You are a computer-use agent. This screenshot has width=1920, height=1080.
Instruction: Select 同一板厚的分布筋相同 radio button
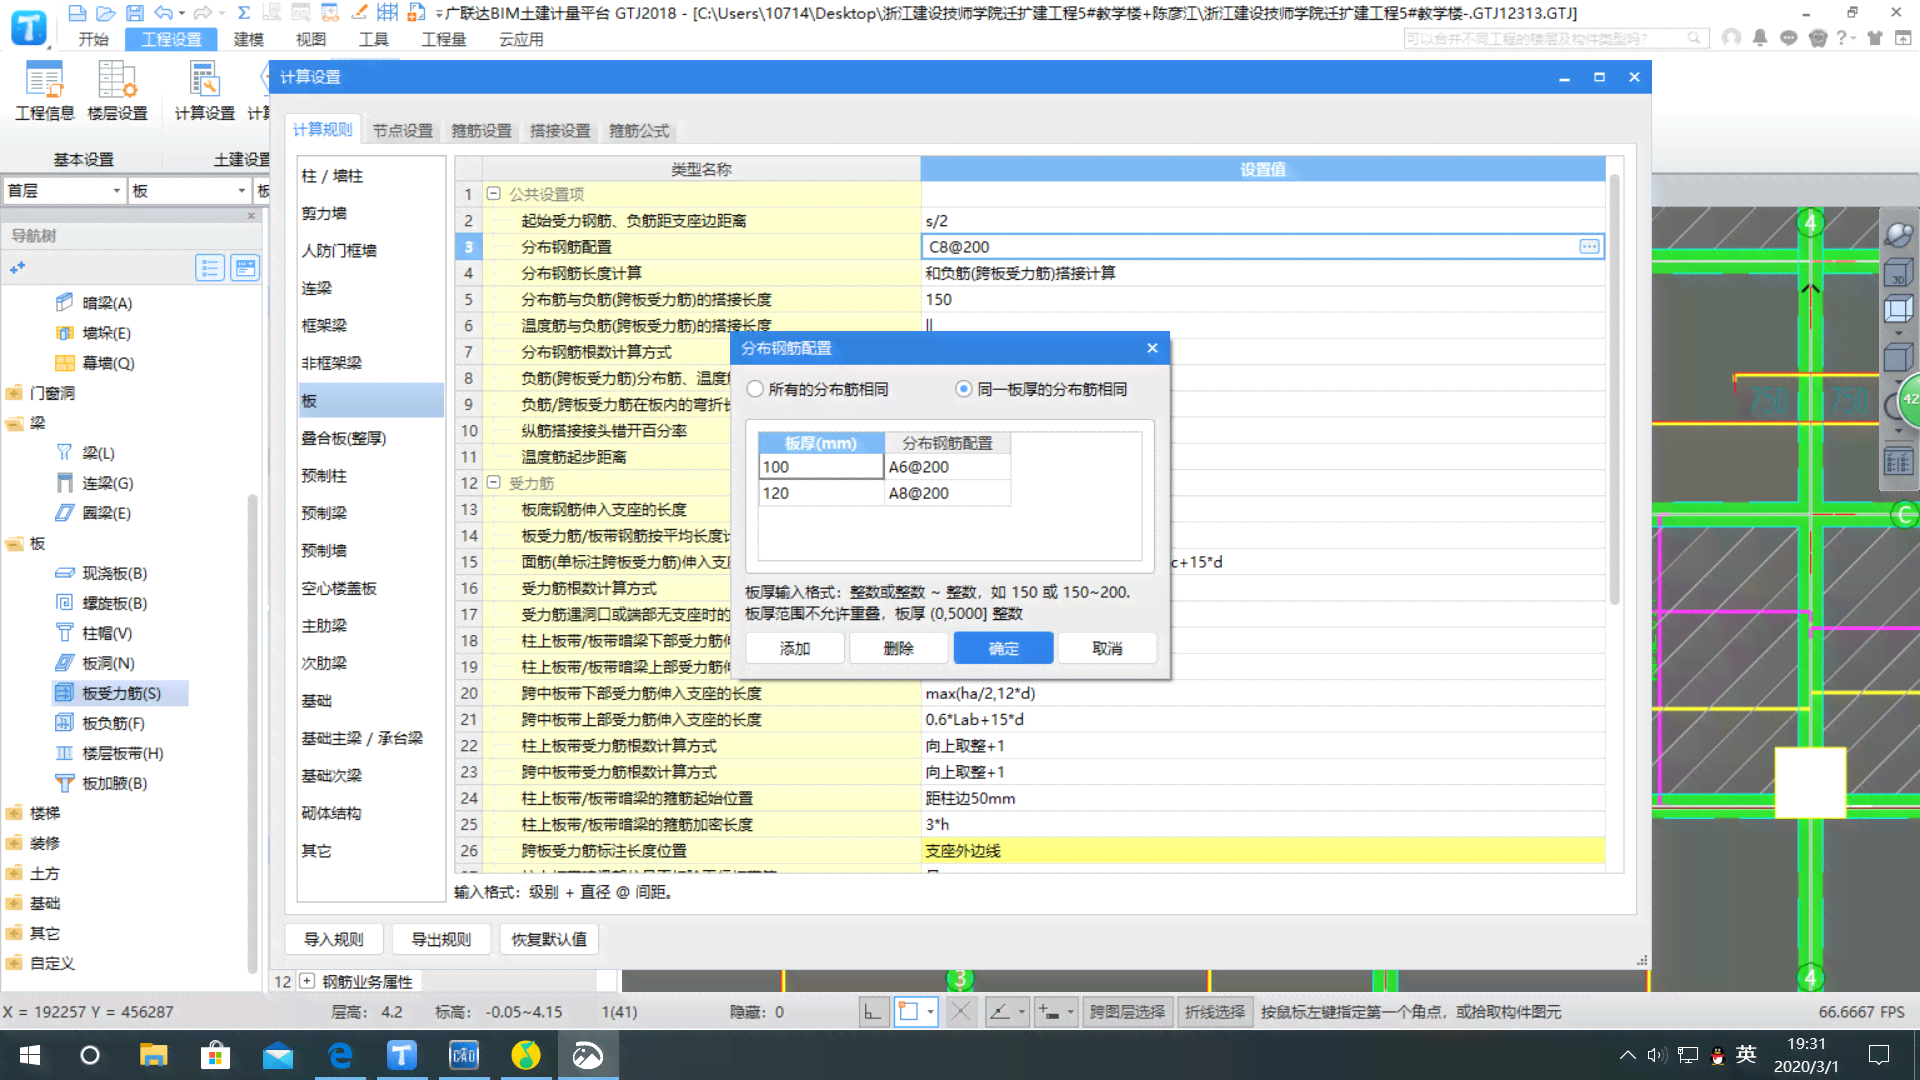[965, 388]
